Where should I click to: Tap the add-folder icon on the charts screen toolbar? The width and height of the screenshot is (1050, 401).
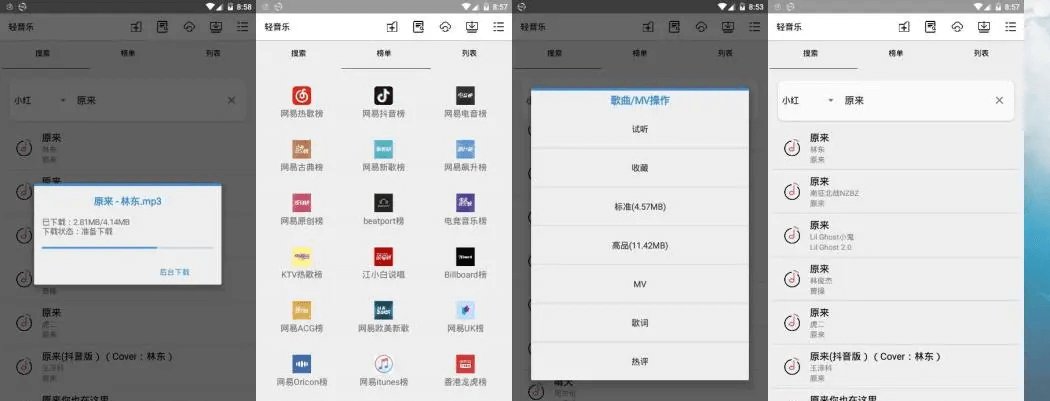pos(392,27)
